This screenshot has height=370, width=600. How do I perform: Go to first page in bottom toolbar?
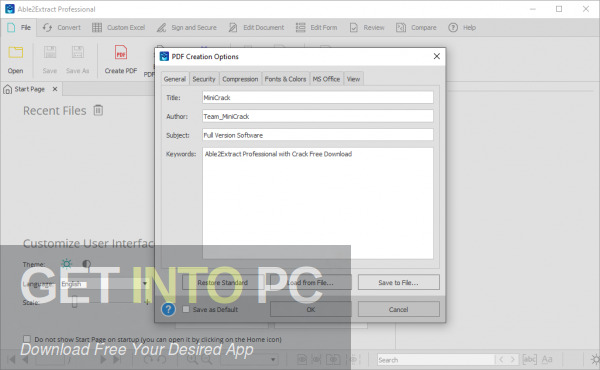(x=12, y=359)
